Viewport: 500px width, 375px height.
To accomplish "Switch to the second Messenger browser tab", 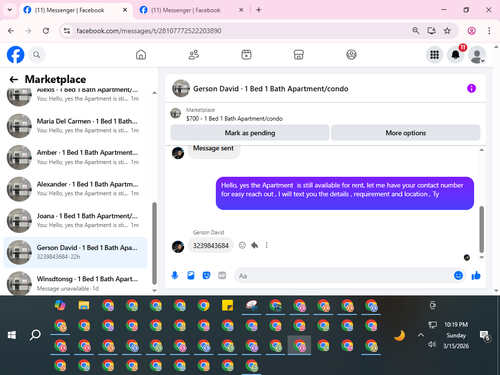I will pos(186,10).
